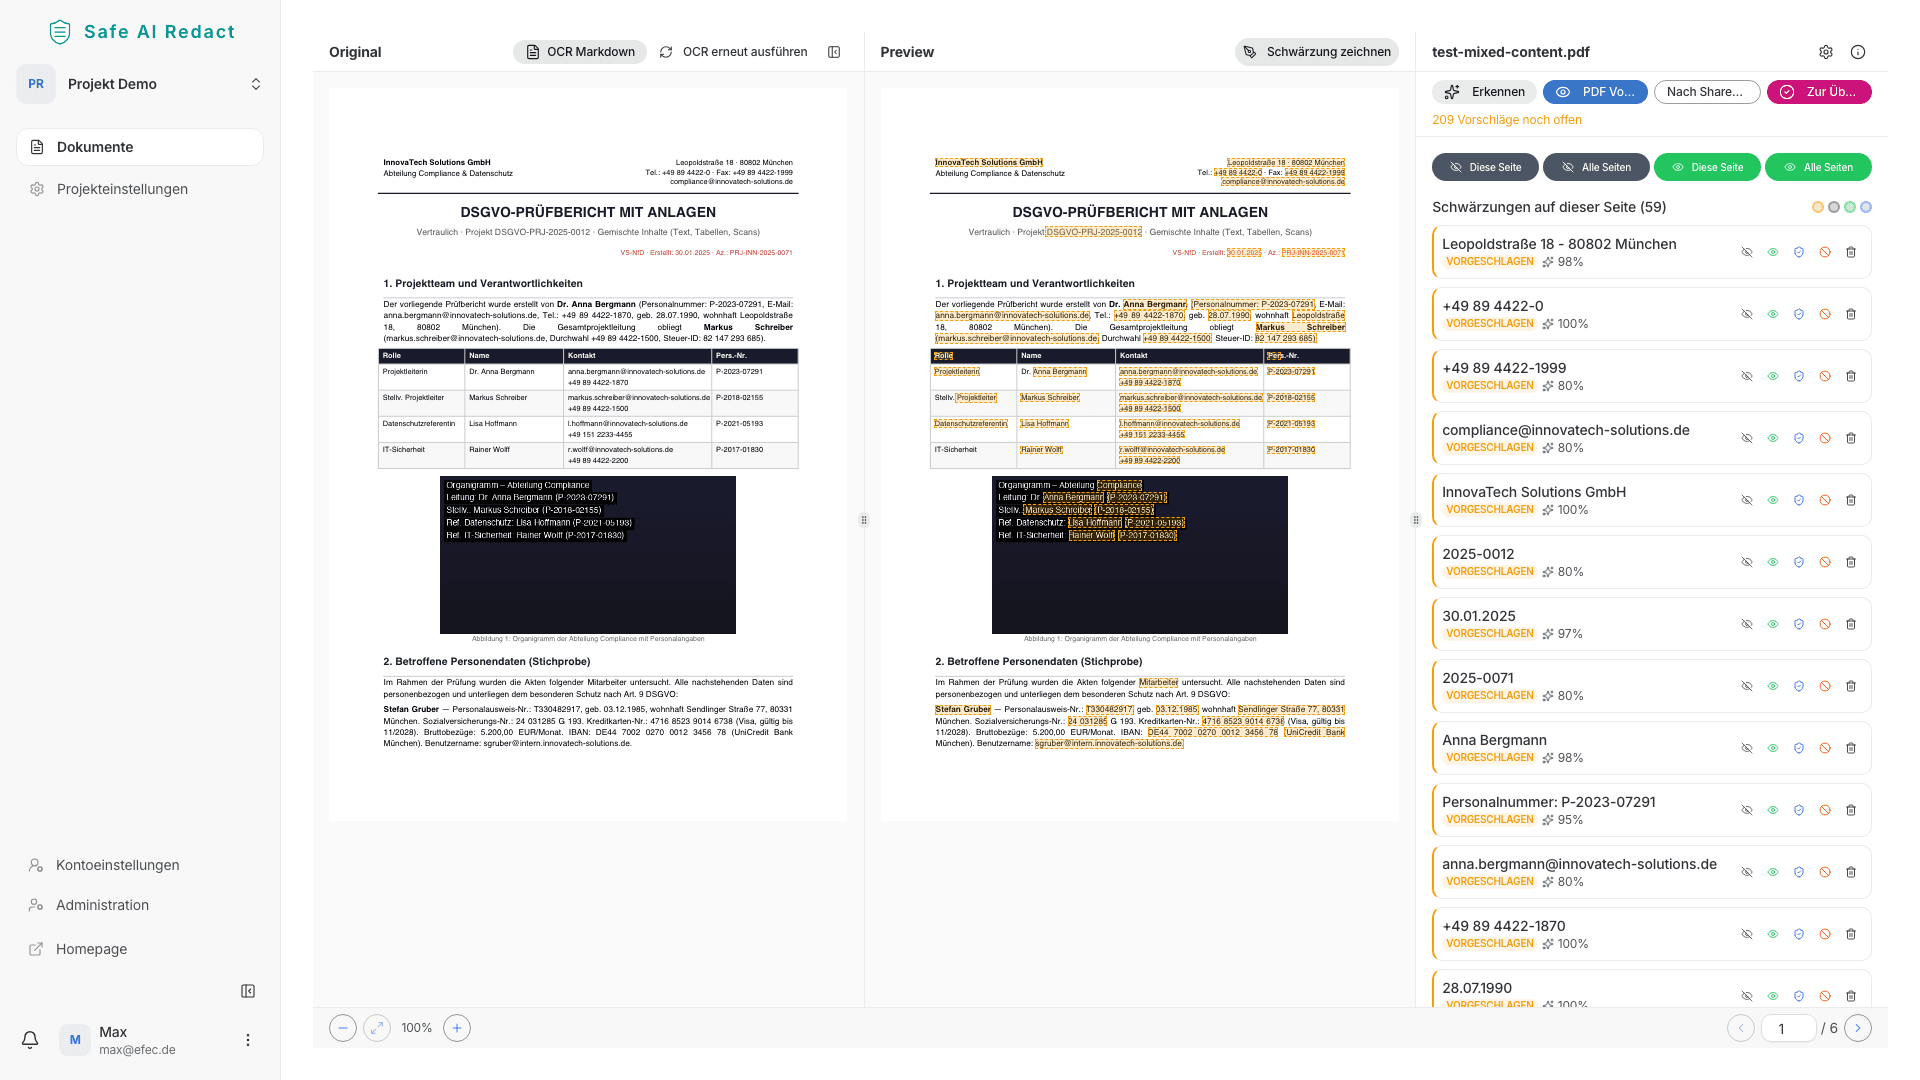This screenshot has height=1080, width=1920.
Task: Click blue shield icon for +49 89 4422-0
Action: [x=1799, y=314]
